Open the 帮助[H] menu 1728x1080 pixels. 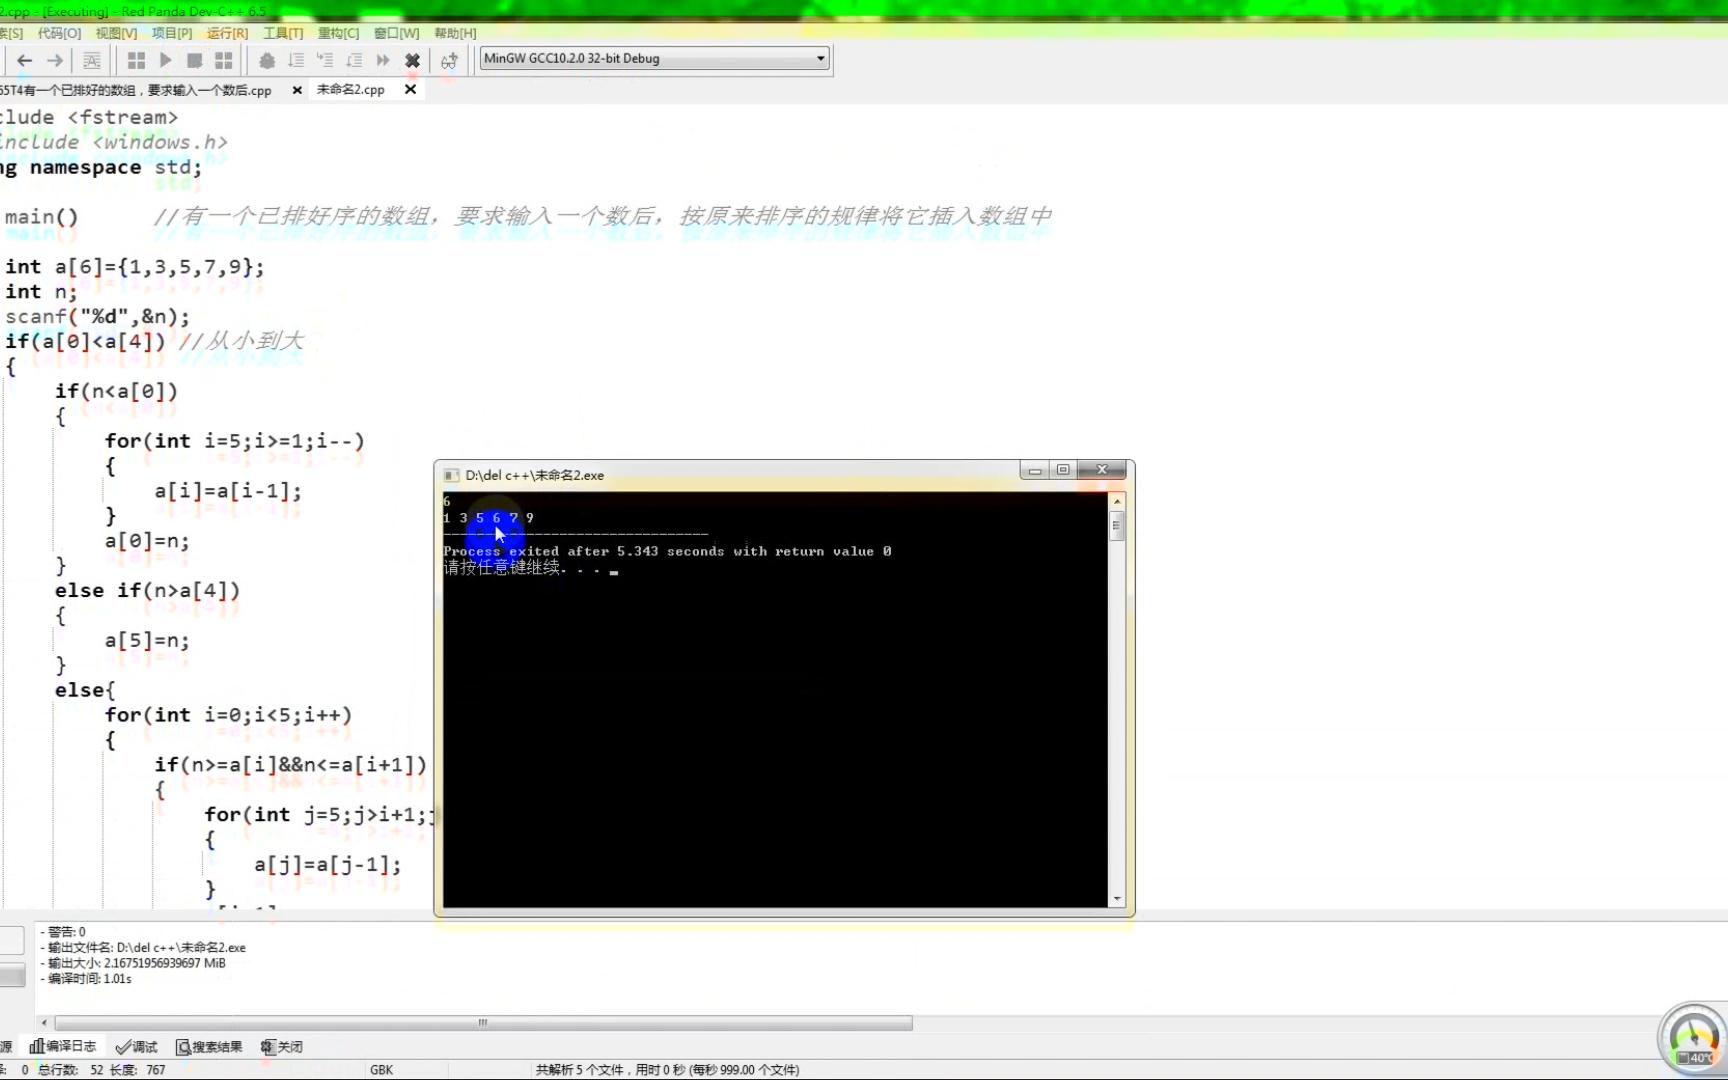click(x=455, y=33)
